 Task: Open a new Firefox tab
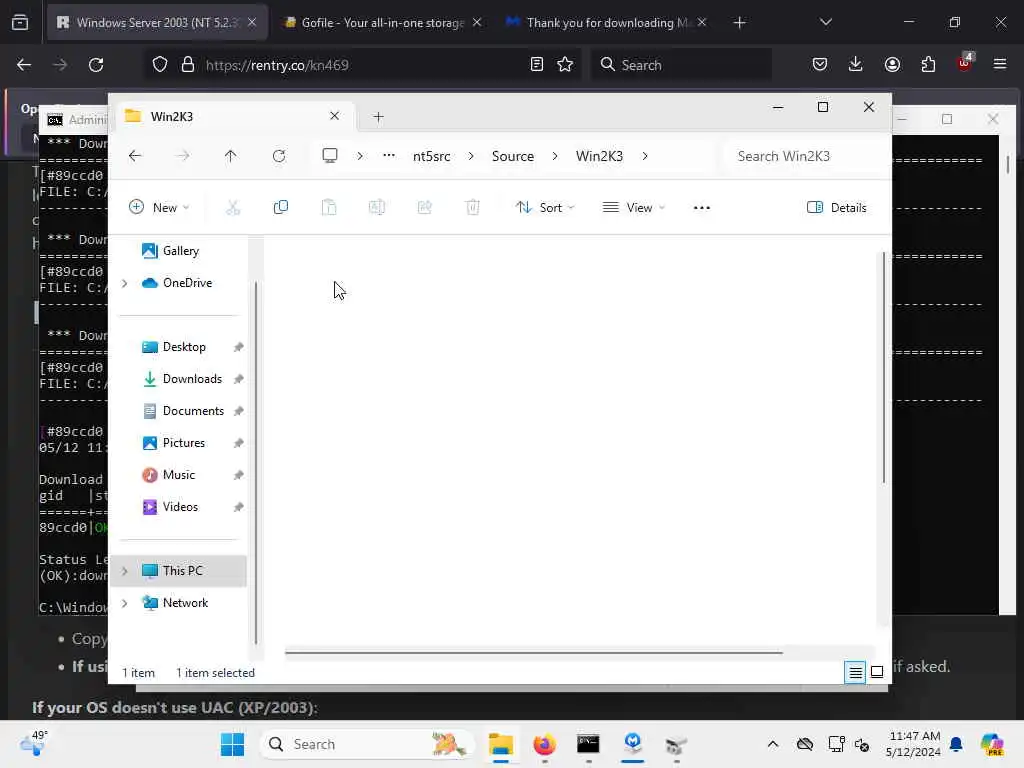pyautogui.click(x=739, y=23)
